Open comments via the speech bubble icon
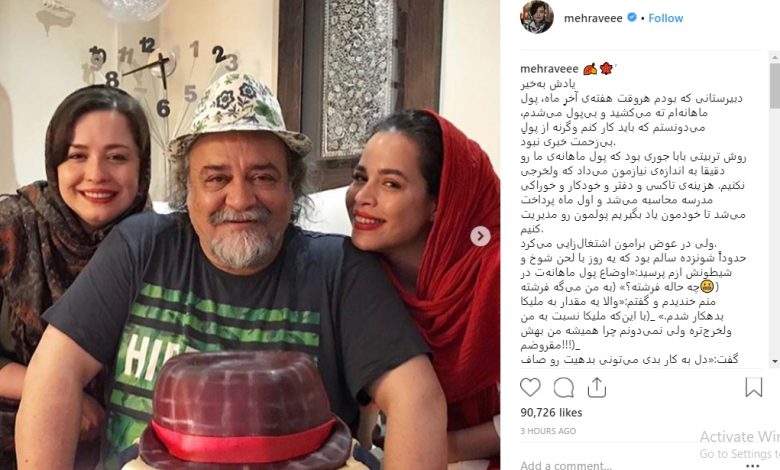Image resolution: width=780 pixels, height=470 pixels. (x=564, y=387)
